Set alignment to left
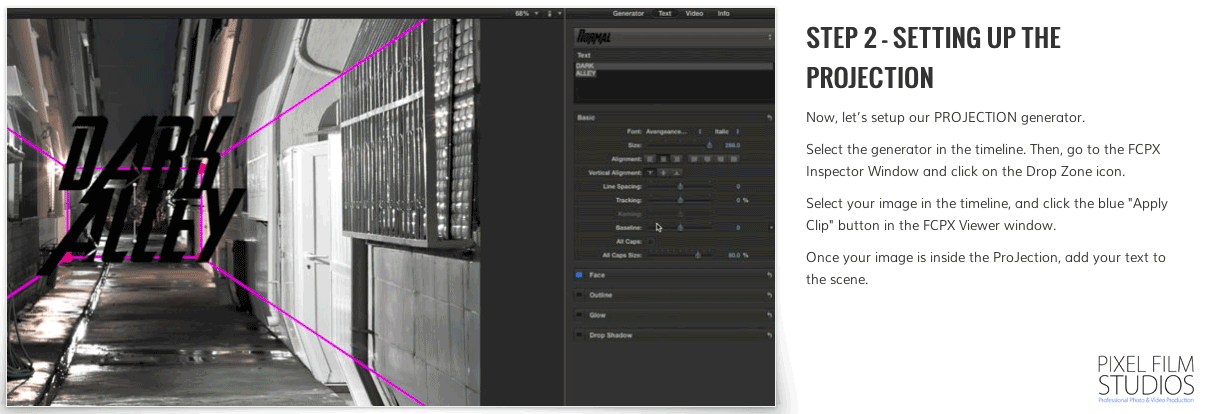 click(x=650, y=158)
